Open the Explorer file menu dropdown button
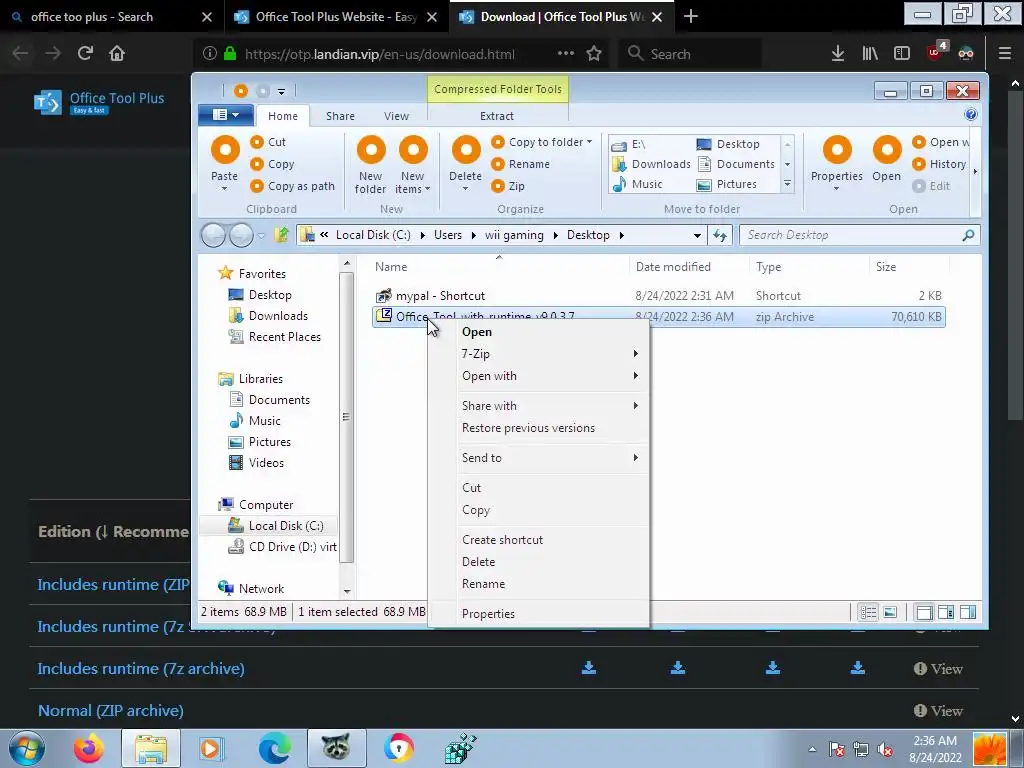Viewport: 1024px width, 768px height. coord(226,115)
